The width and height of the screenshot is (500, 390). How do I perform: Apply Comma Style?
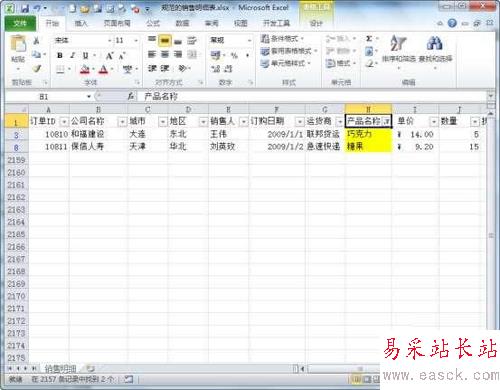(x=247, y=55)
